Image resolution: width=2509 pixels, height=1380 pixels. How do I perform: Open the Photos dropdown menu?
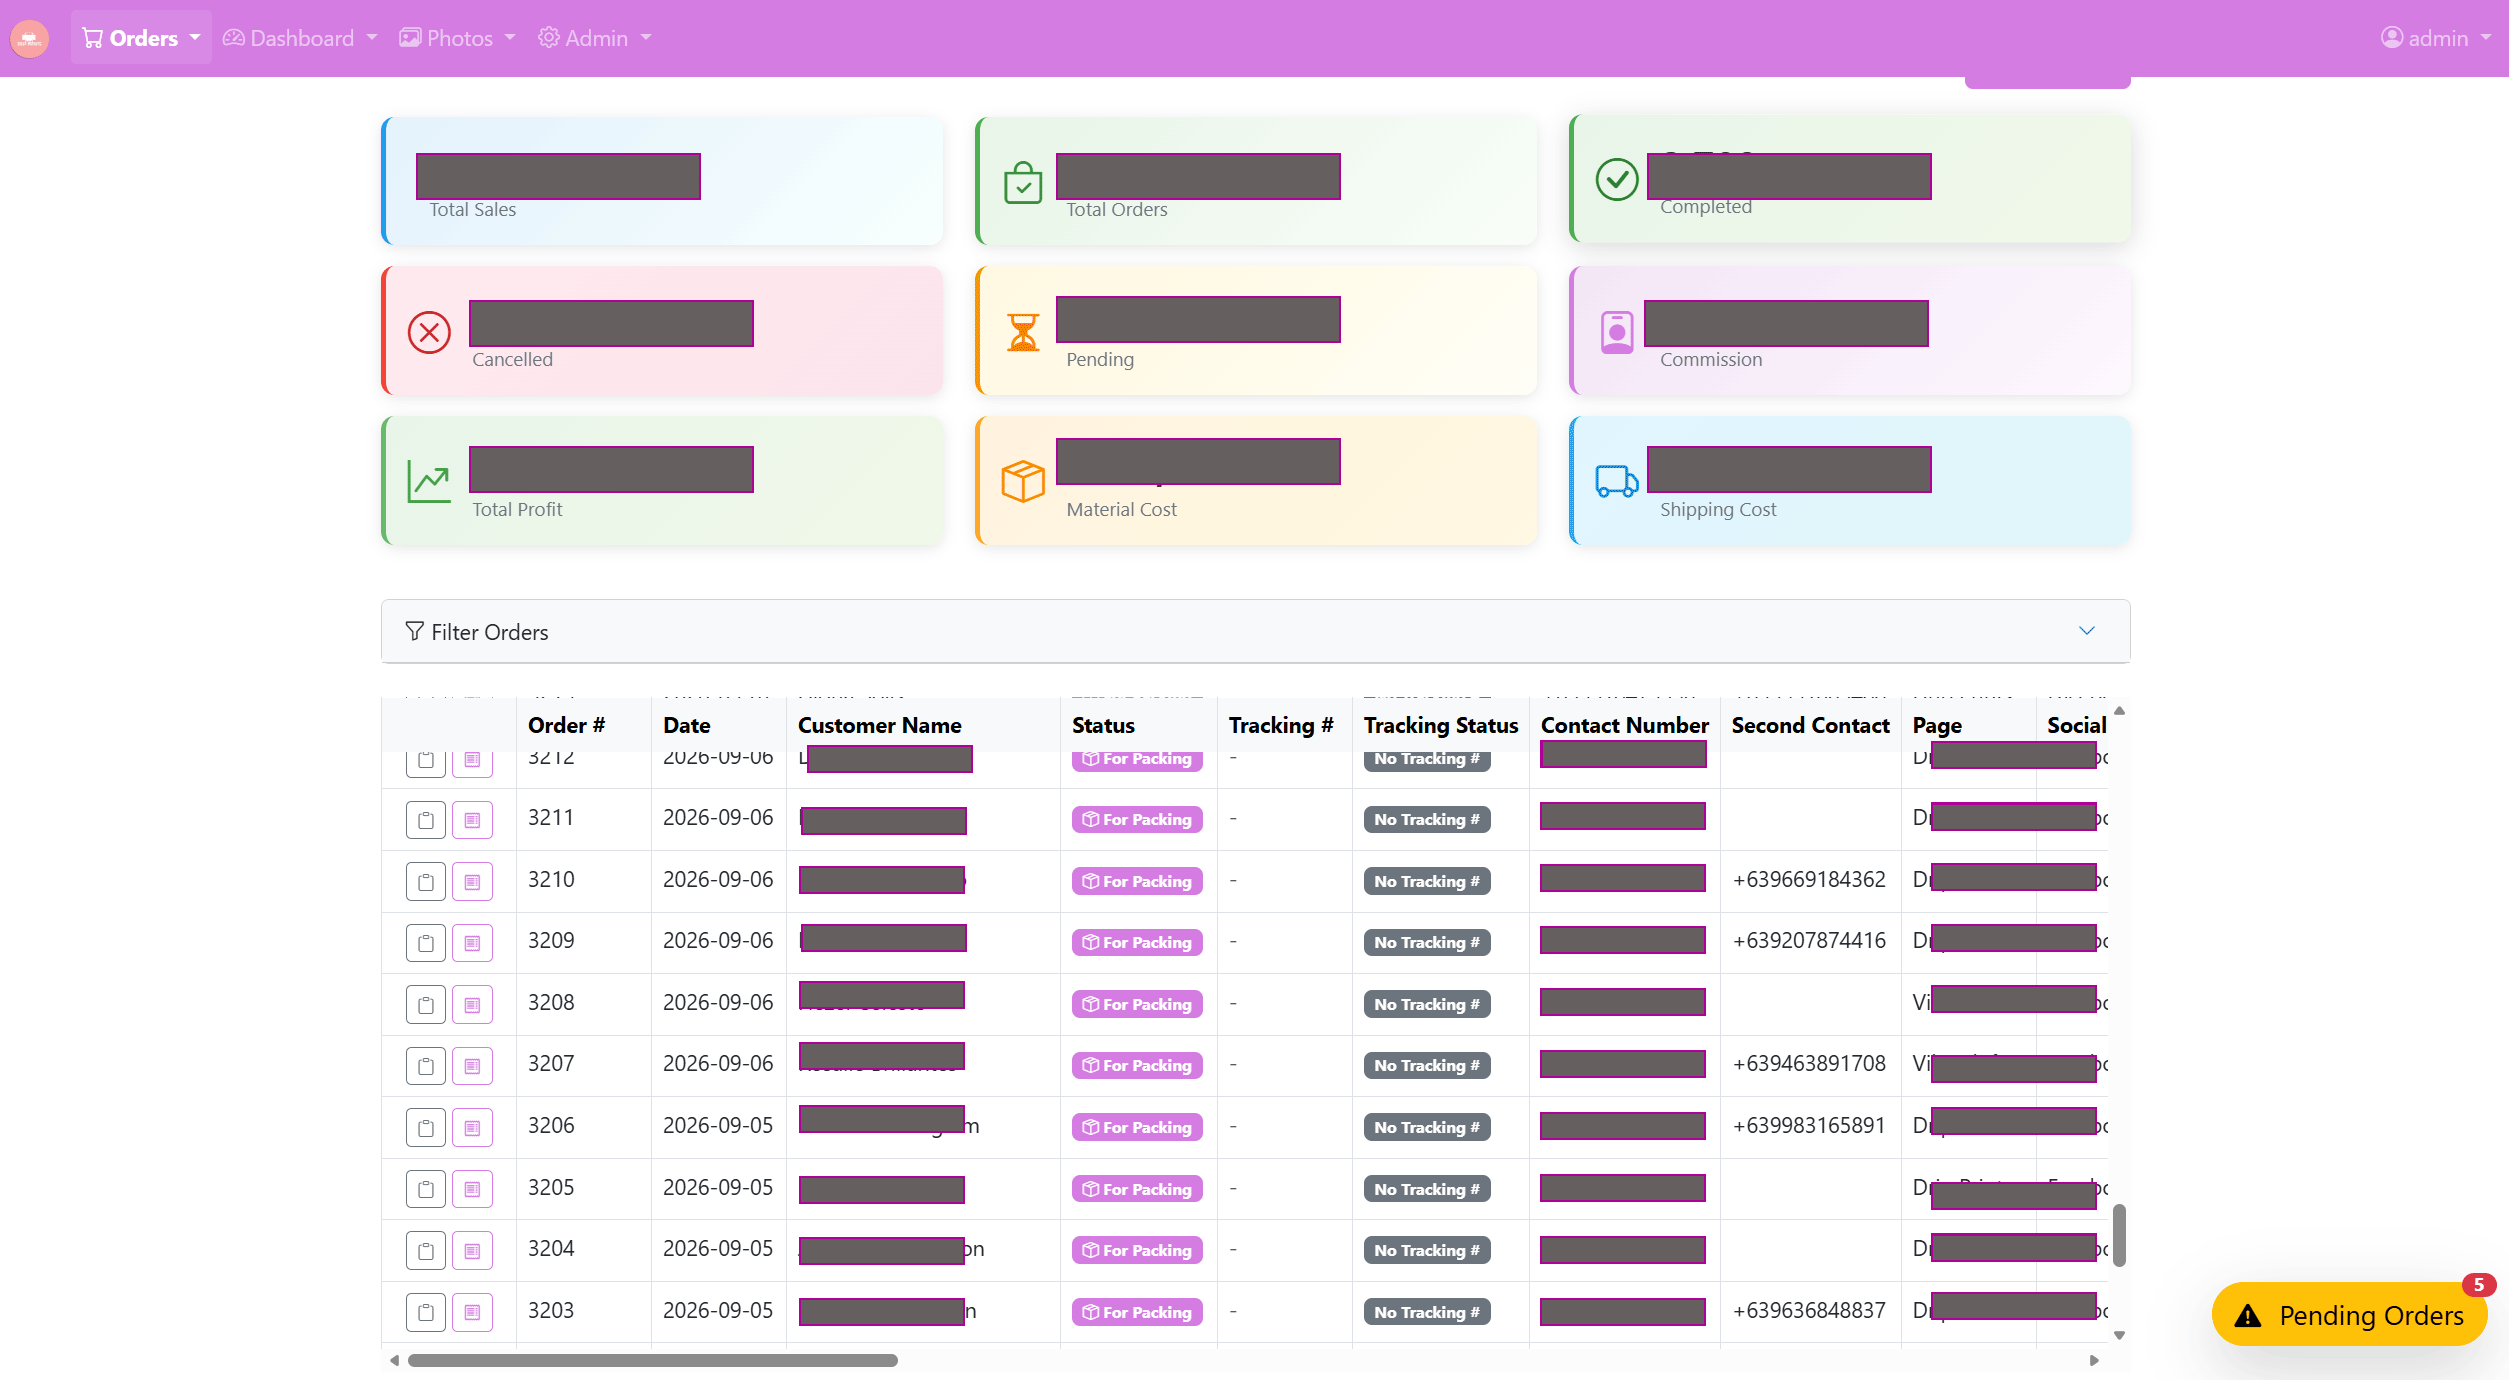tap(457, 38)
